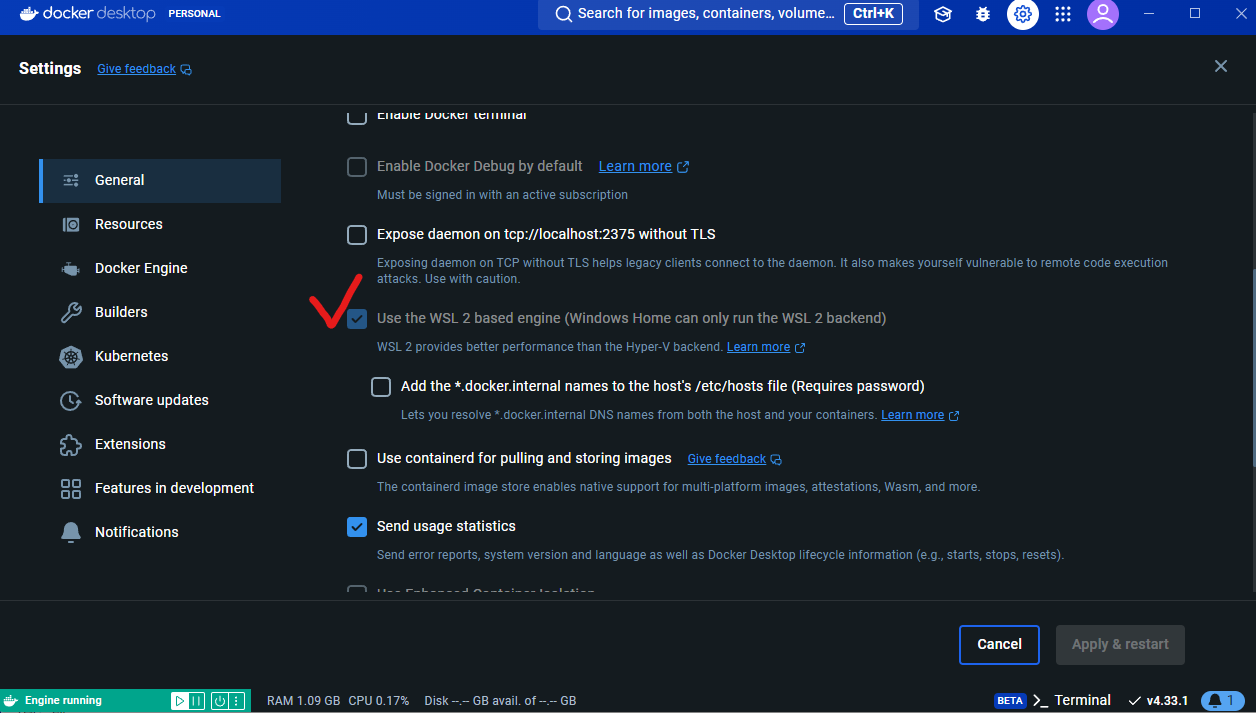Enable Use containerd for pulling and storing images
Viewport: 1256px width, 713px height.
point(357,459)
